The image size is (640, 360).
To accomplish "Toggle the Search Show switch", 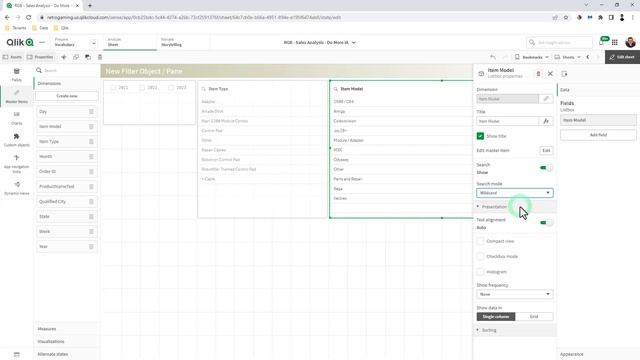I will (x=546, y=168).
